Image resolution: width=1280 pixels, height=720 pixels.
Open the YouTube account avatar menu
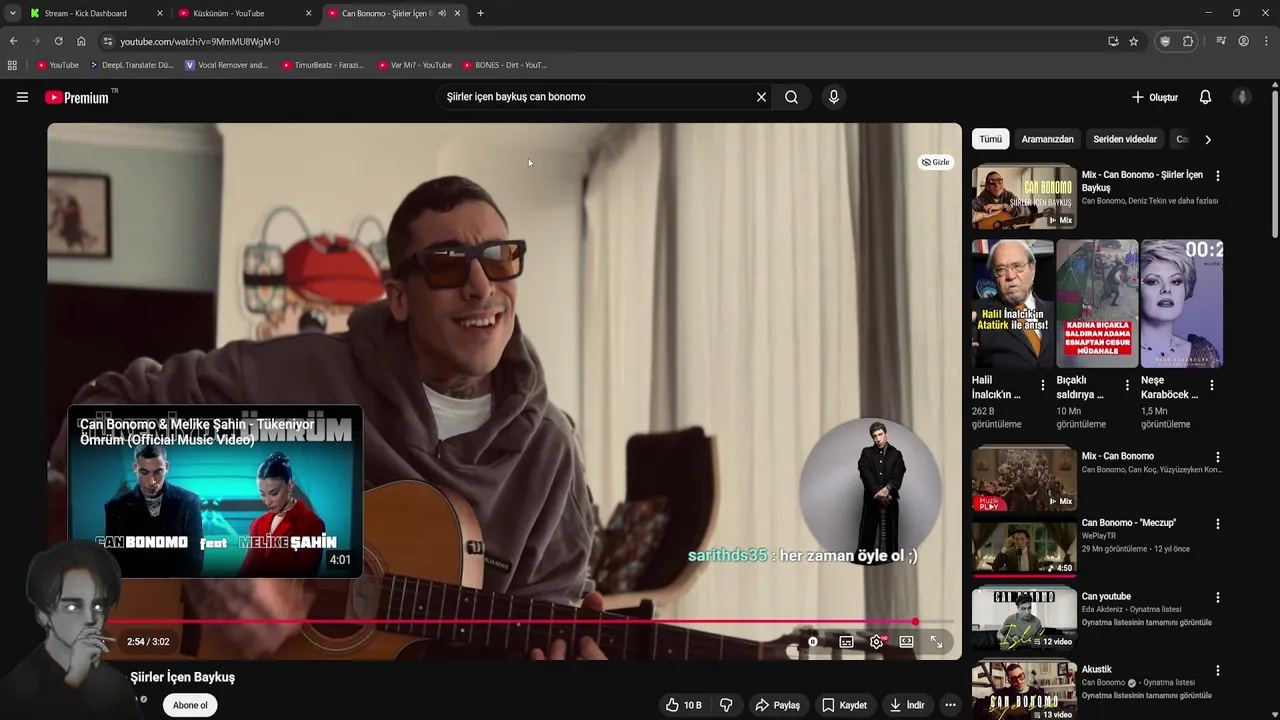point(1242,97)
